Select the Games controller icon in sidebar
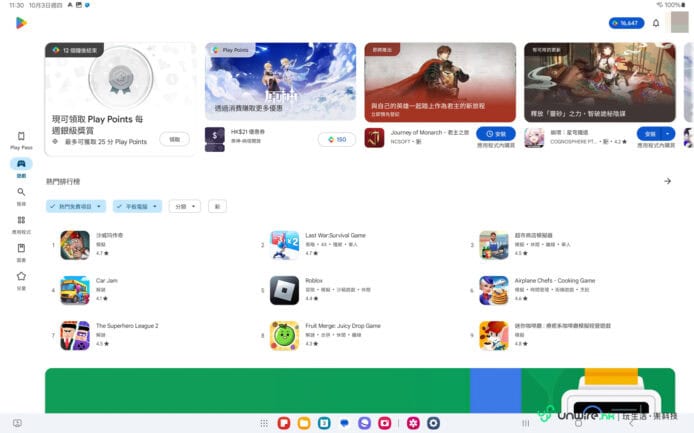Viewport: 694px width, 433px height. pyautogui.click(x=21, y=164)
